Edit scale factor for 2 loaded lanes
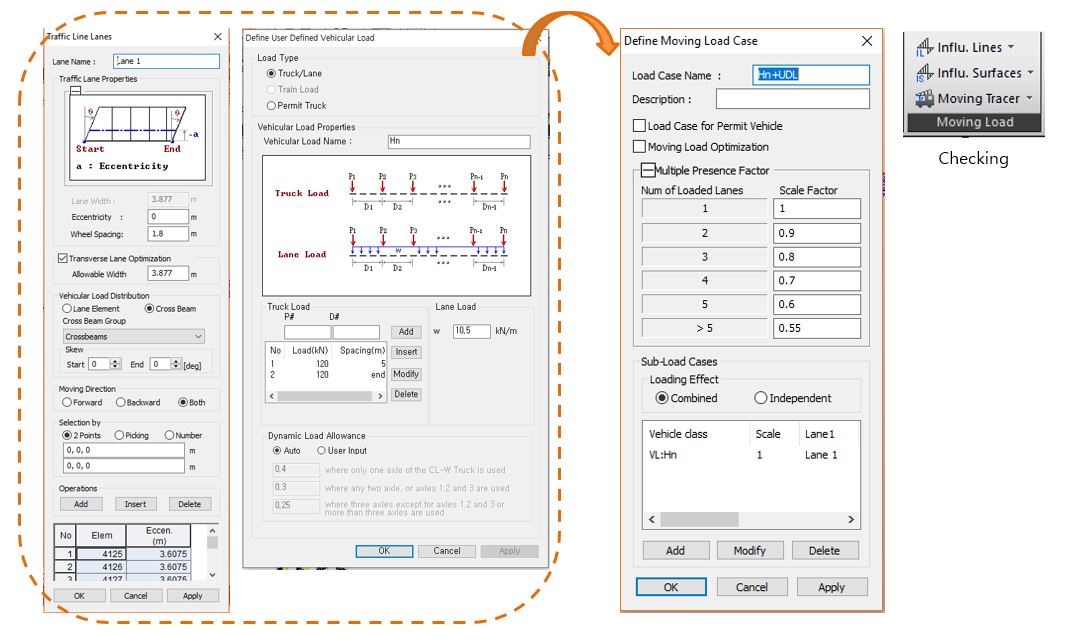 click(x=817, y=233)
